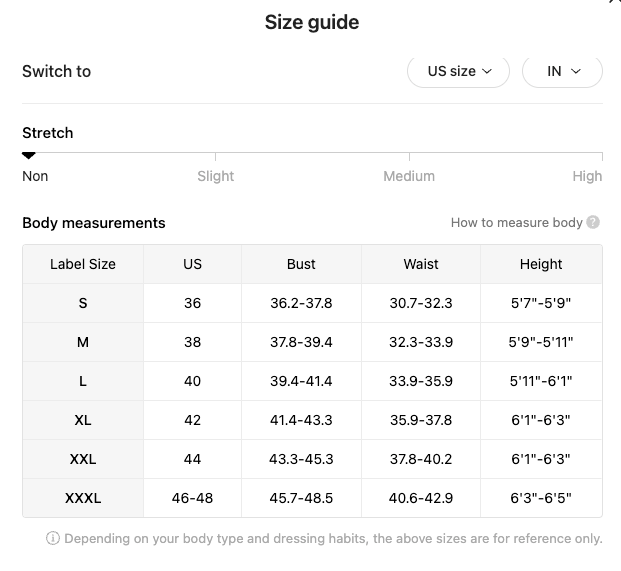Click the Height column header
This screenshot has width=621, height=571.
[541, 264]
